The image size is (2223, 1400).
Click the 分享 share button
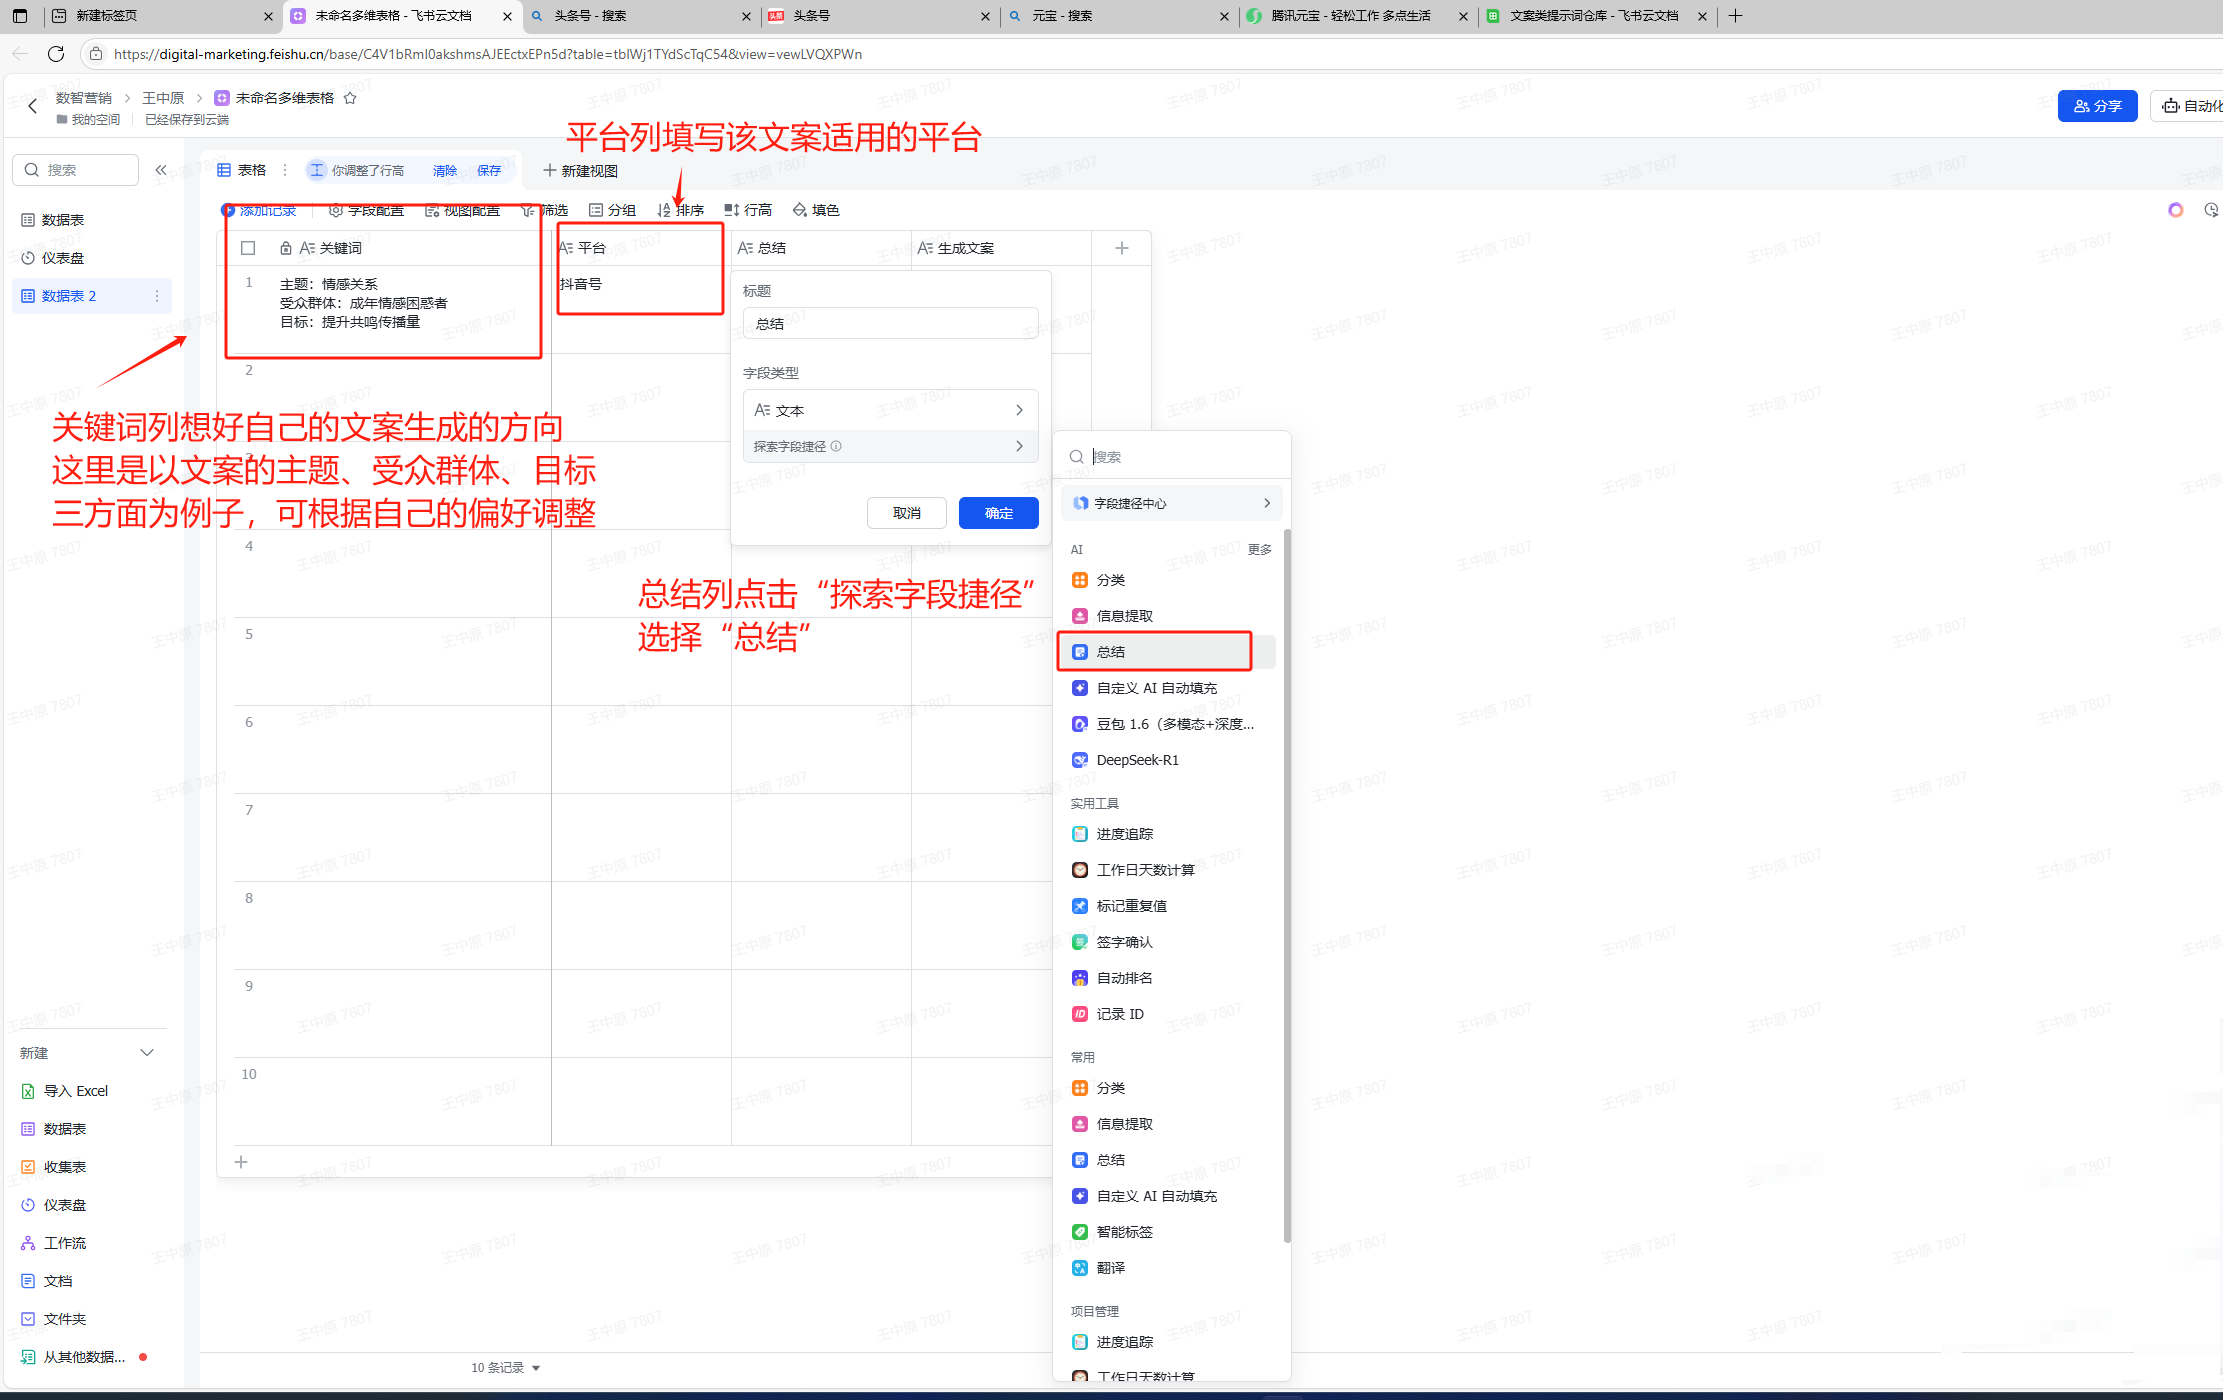tap(2097, 105)
